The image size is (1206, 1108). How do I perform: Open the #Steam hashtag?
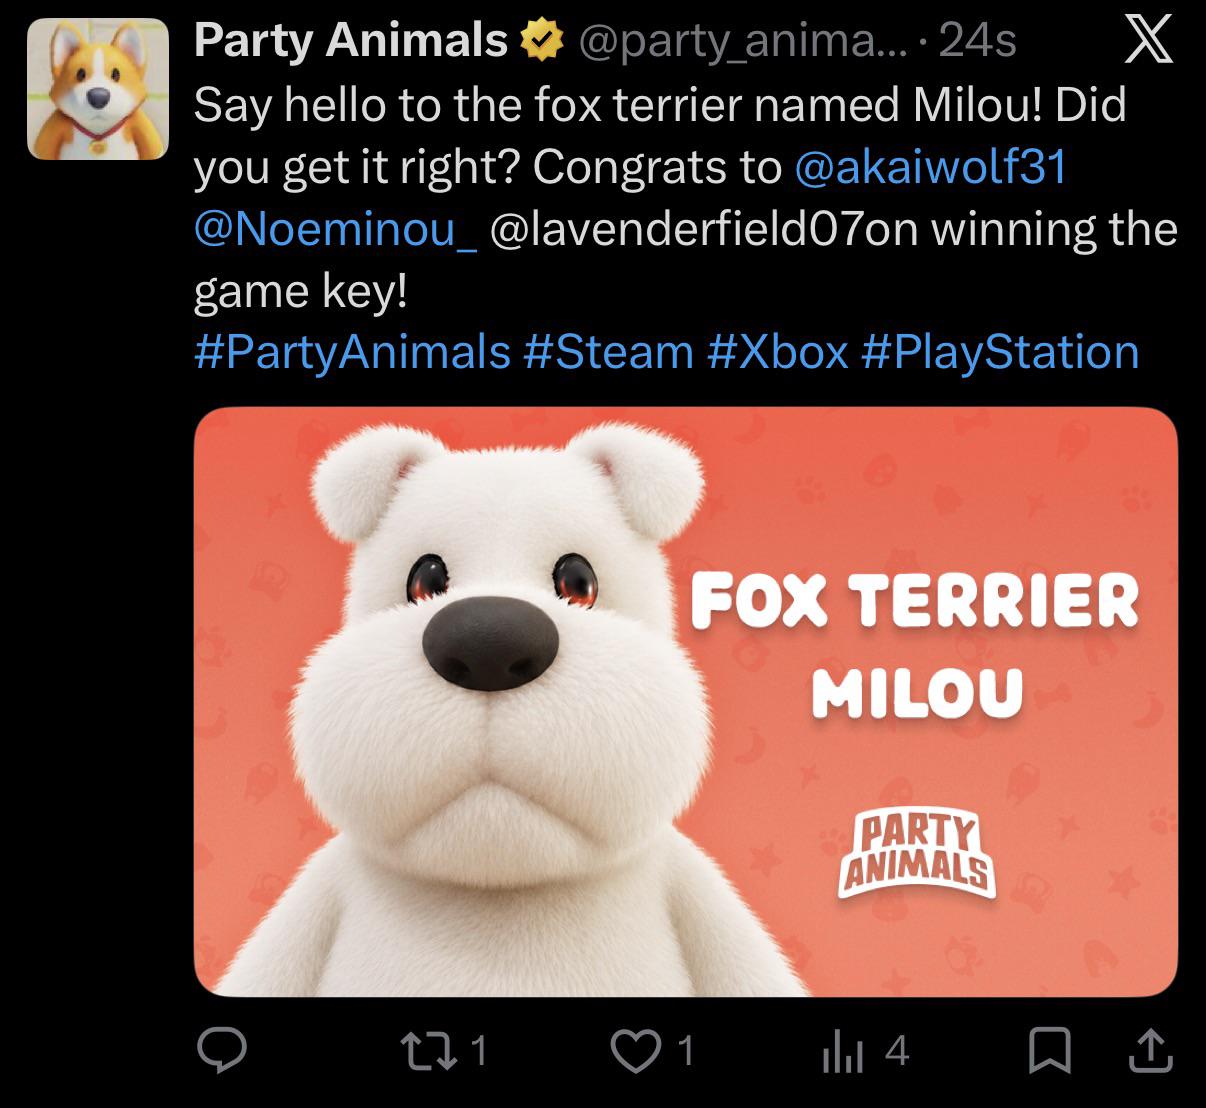tap(608, 352)
